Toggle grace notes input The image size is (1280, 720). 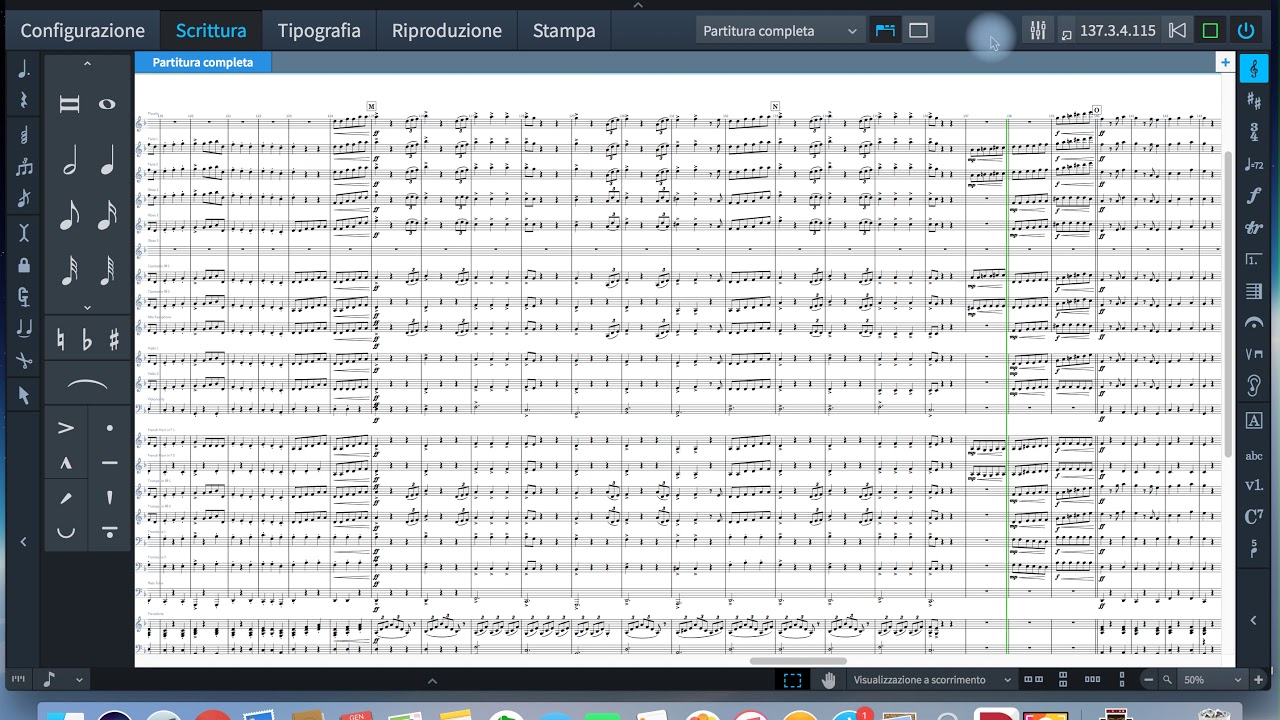[x=24, y=199]
